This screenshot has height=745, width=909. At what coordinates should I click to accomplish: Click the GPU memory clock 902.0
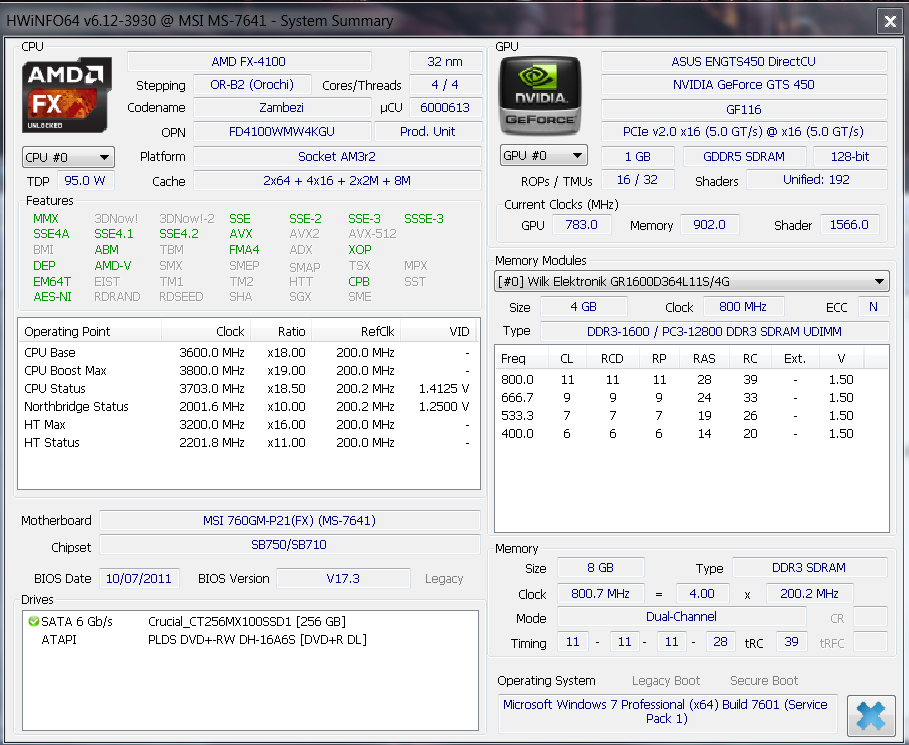click(710, 224)
